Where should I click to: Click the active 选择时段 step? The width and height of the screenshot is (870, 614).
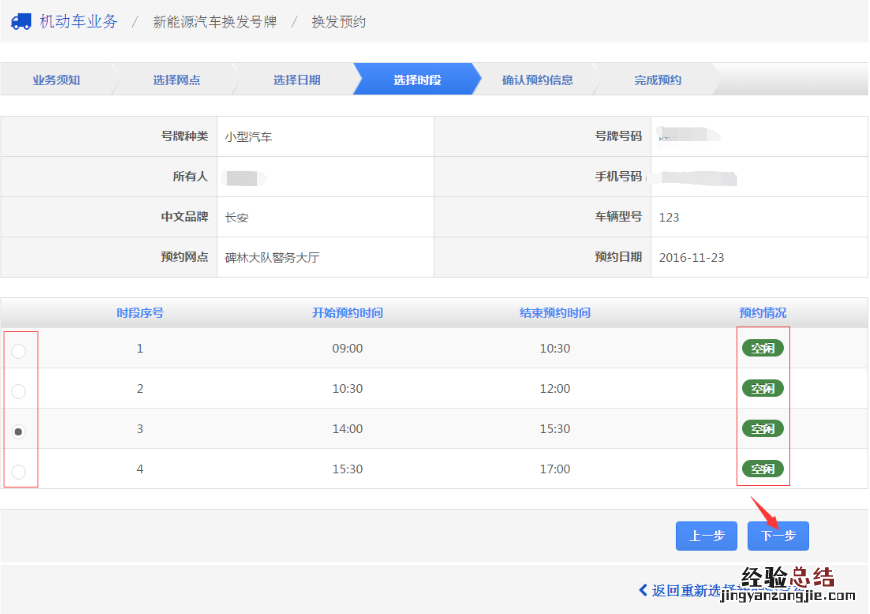(x=416, y=80)
